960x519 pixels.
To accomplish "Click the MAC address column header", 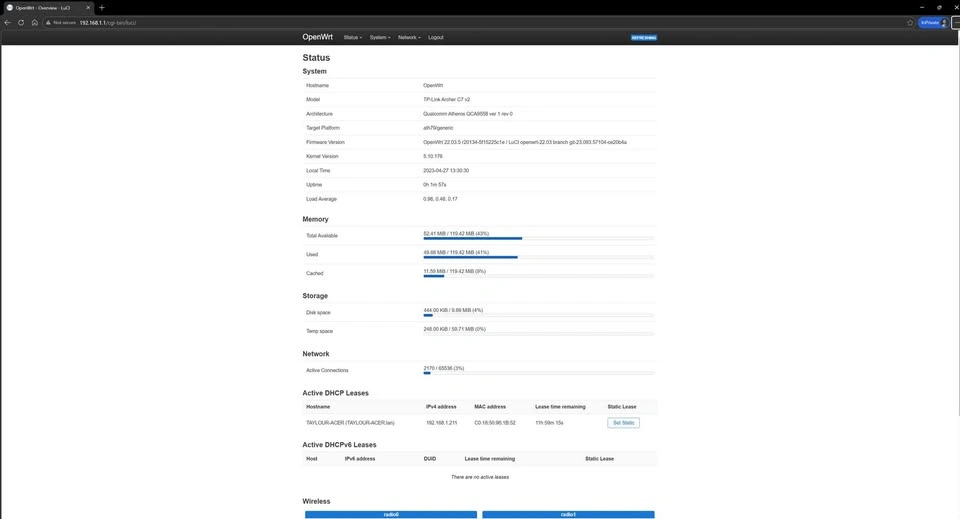I will [x=490, y=406].
